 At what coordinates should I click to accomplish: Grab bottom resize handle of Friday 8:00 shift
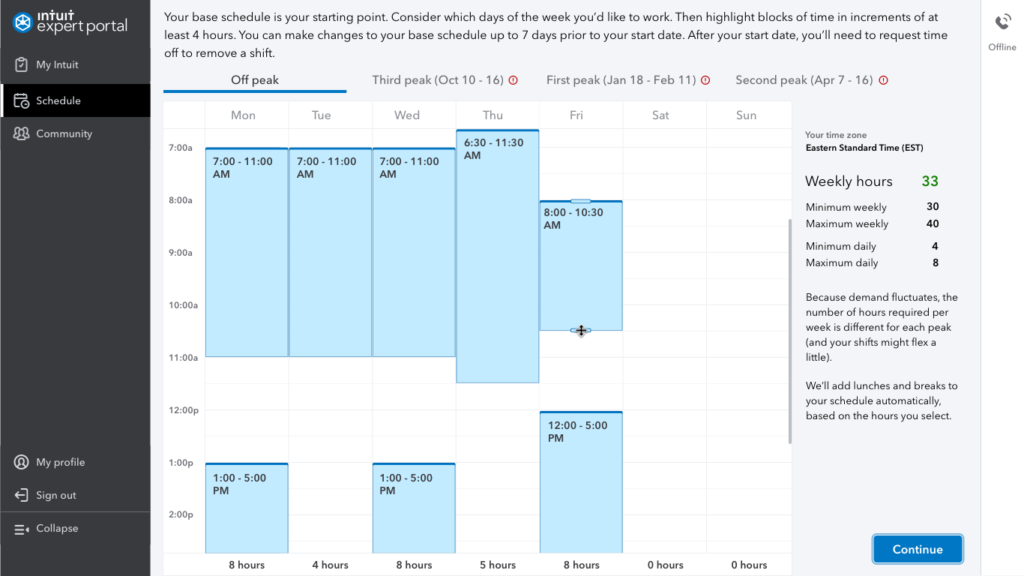tap(581, 330)
